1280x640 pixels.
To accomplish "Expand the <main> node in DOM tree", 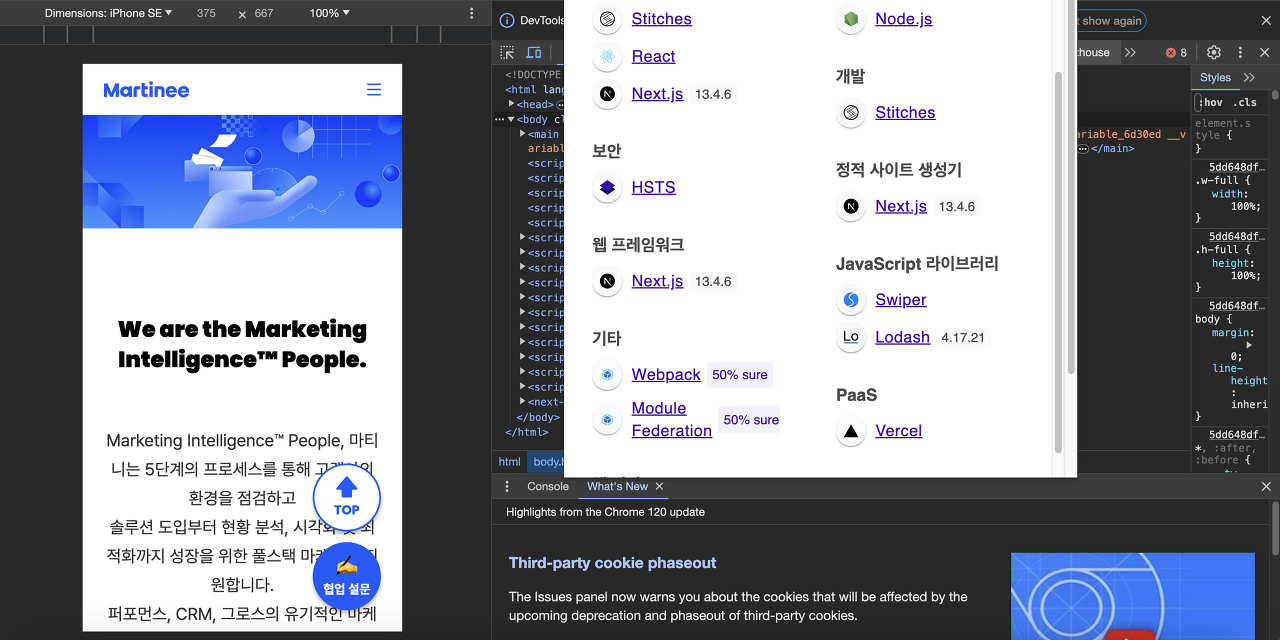I will pos(523,134).
